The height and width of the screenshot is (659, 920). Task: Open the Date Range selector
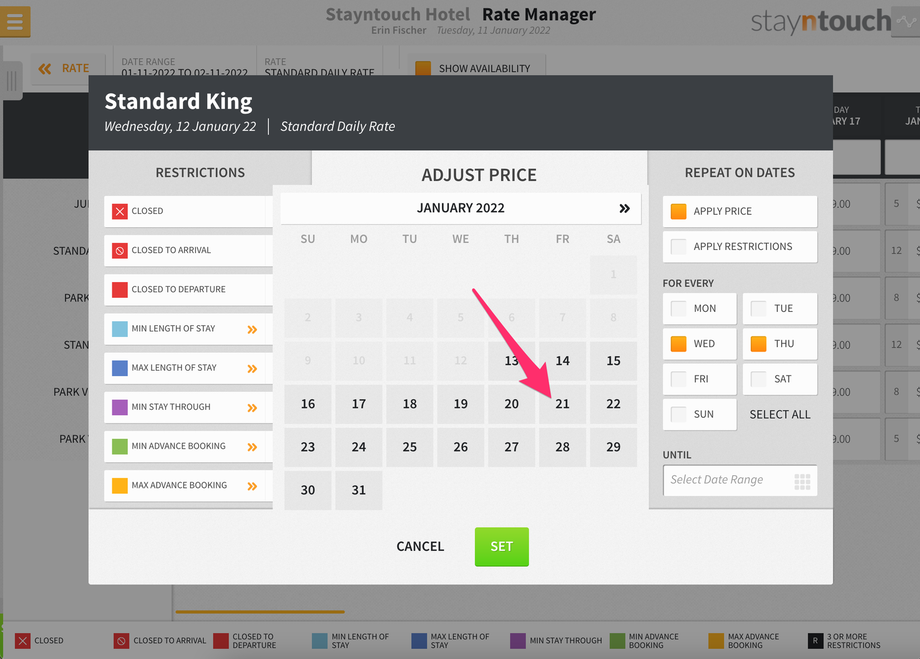(x=184, y=67)
